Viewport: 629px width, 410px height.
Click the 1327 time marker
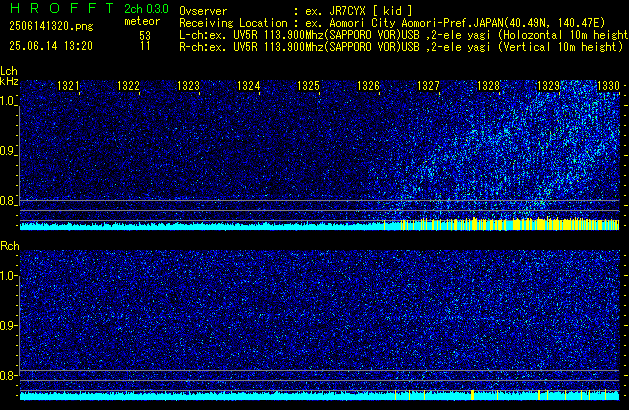pos(428,86)
